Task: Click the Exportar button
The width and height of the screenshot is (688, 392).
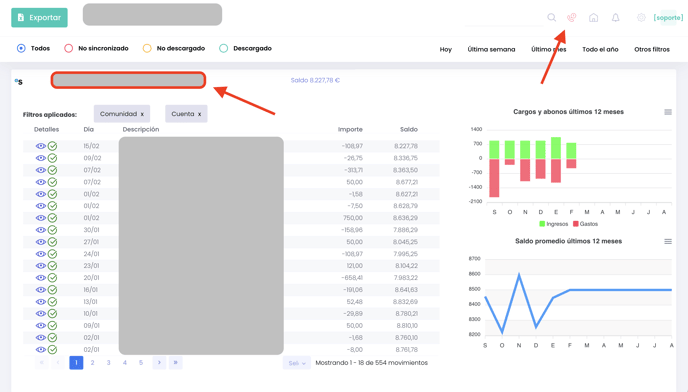Action: [39, 18]
